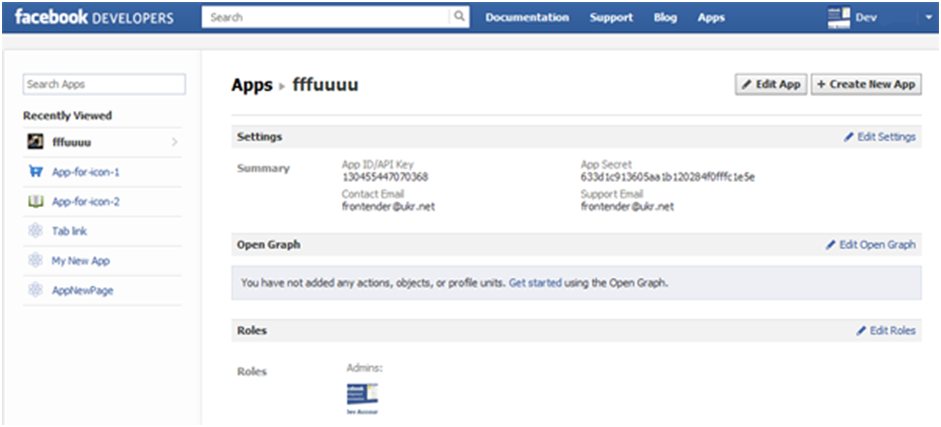Viewport: 941px width, 427px height.
Task: Click the Edit App button
Action: 771,85
